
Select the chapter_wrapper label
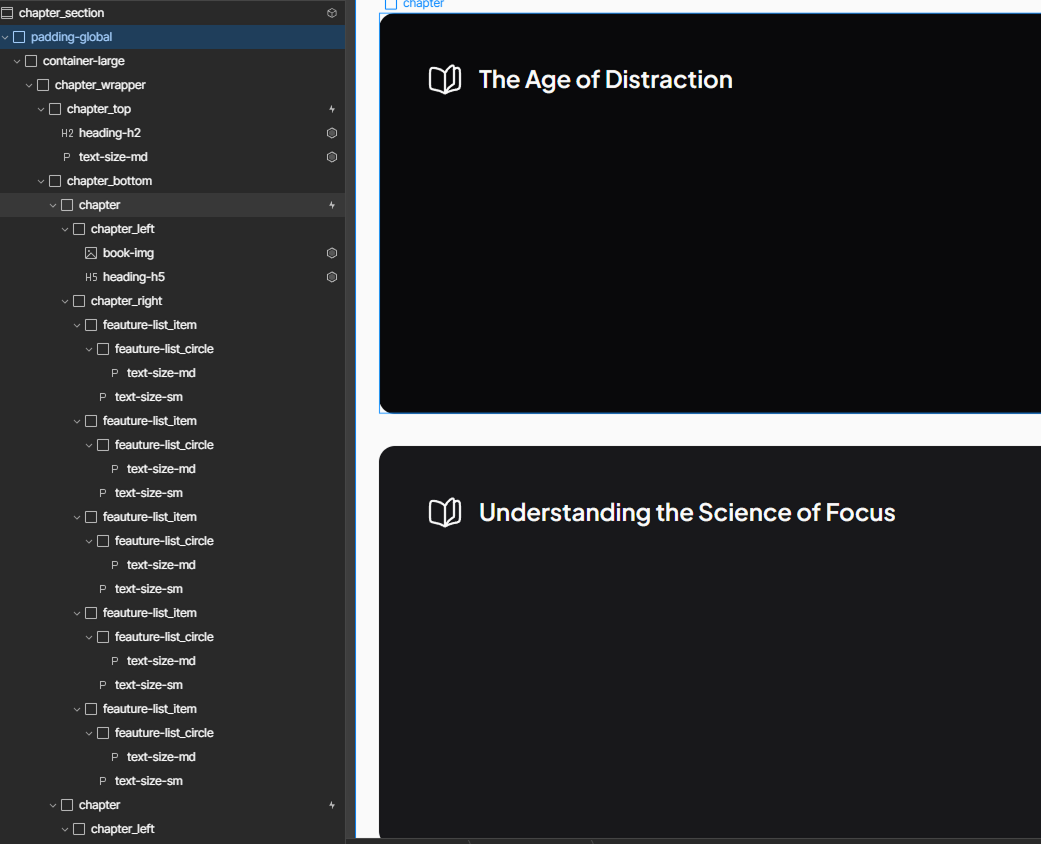coord(100,85)
